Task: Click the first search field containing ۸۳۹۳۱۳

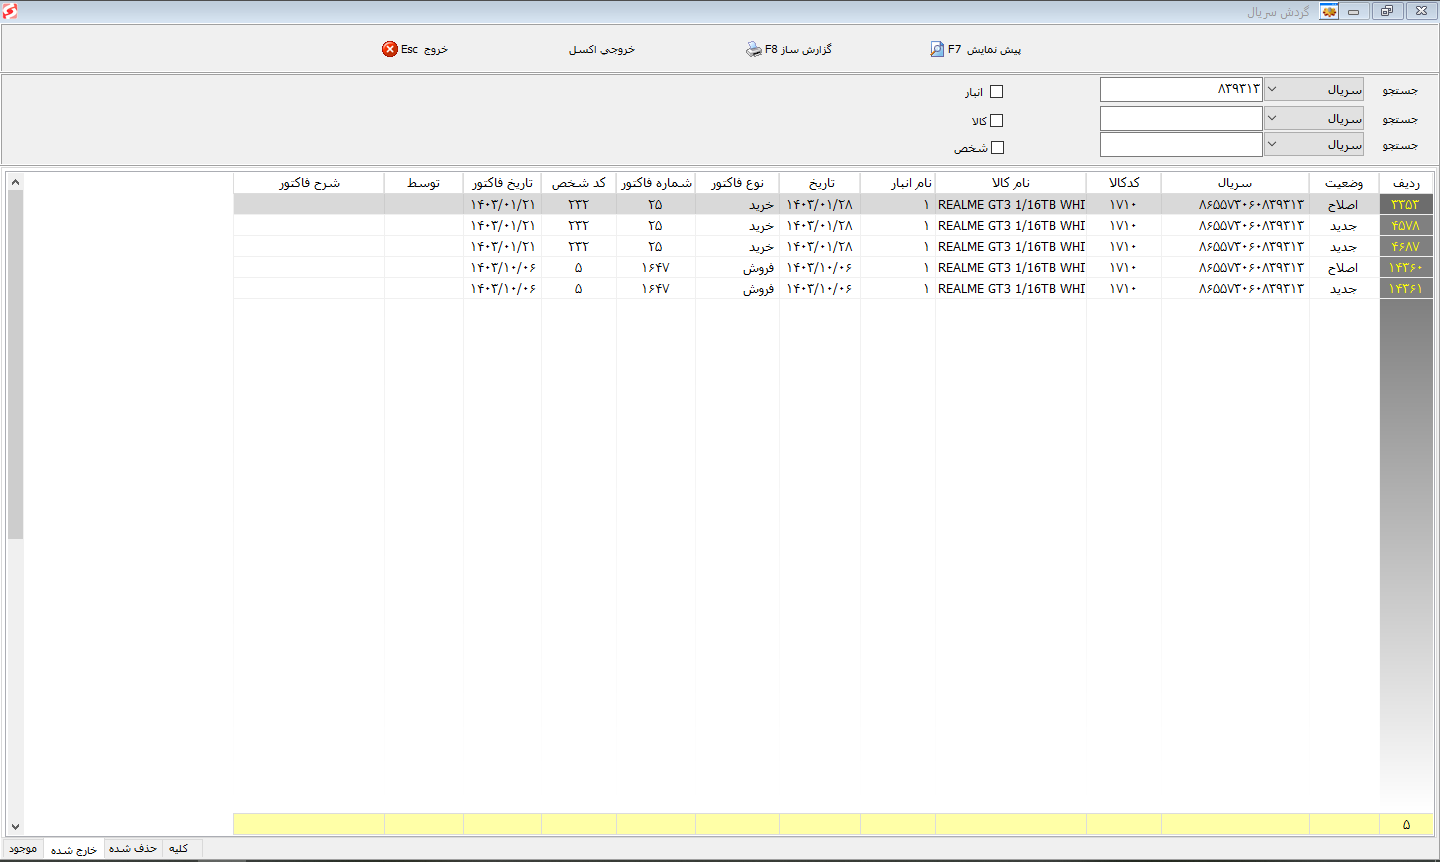Action: [x=1181, y=89]
